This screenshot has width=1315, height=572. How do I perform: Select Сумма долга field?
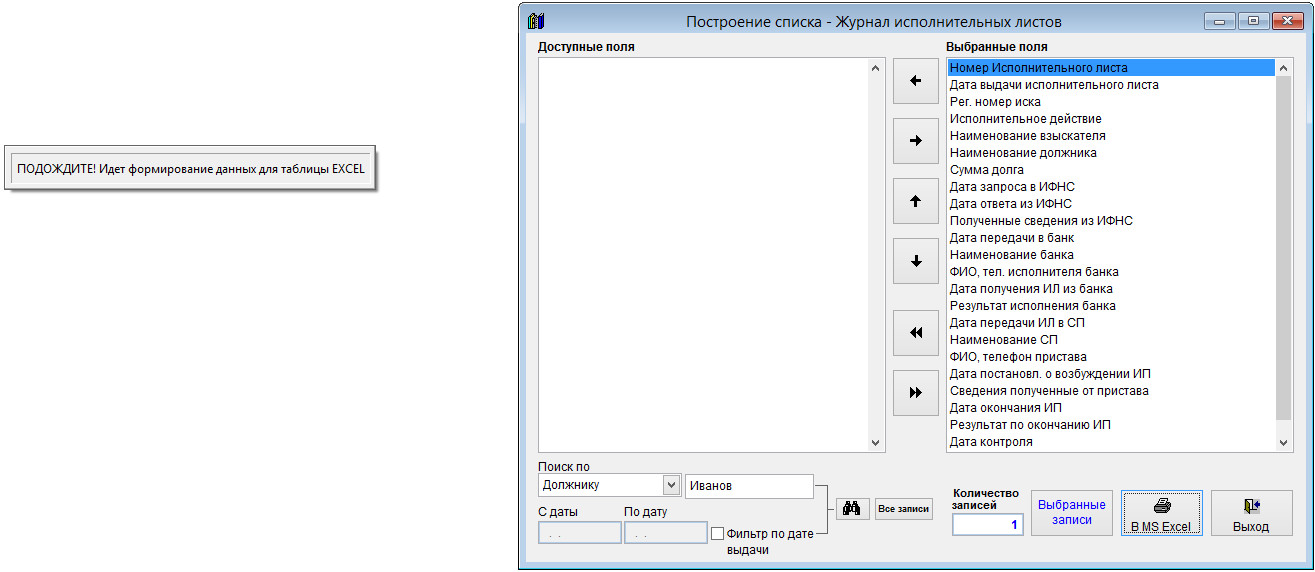click(1111, 170)
